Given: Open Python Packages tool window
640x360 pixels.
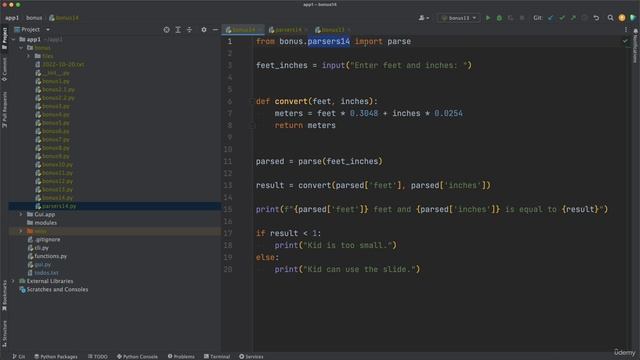Looking at the screenshot, I should [x=56, y=356].
